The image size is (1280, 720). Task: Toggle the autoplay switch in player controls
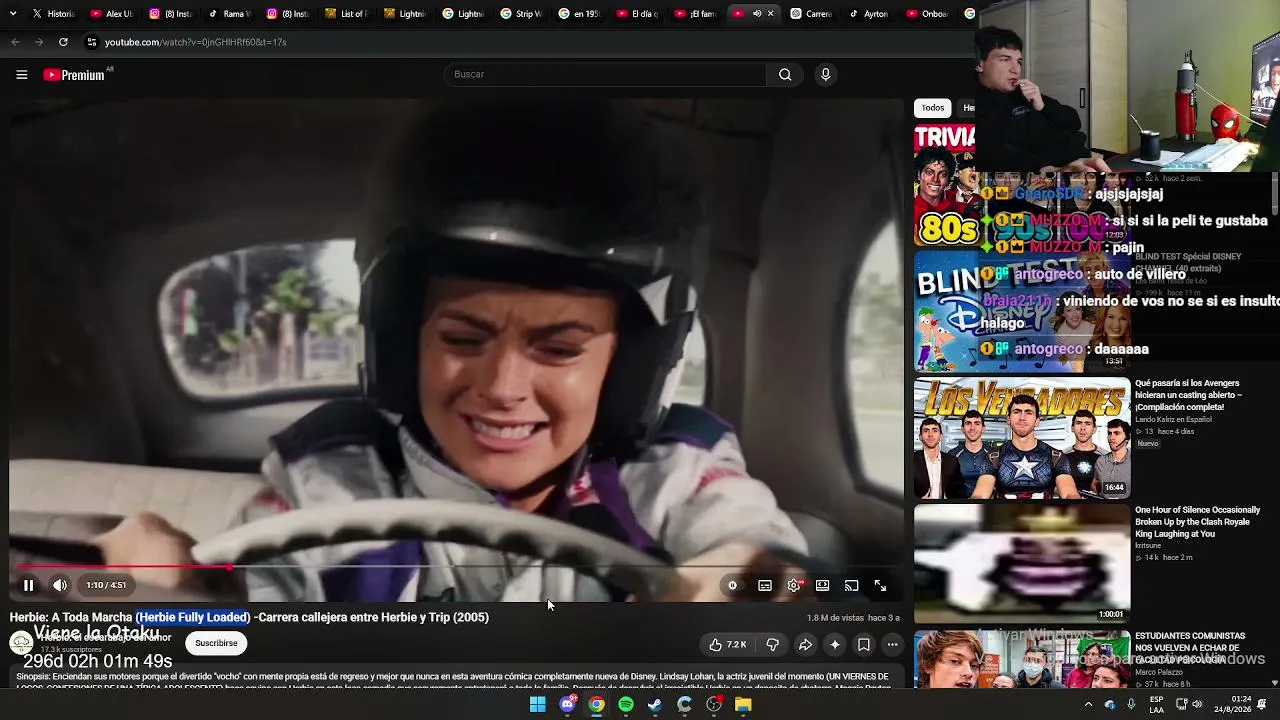(x=733, y=586)
